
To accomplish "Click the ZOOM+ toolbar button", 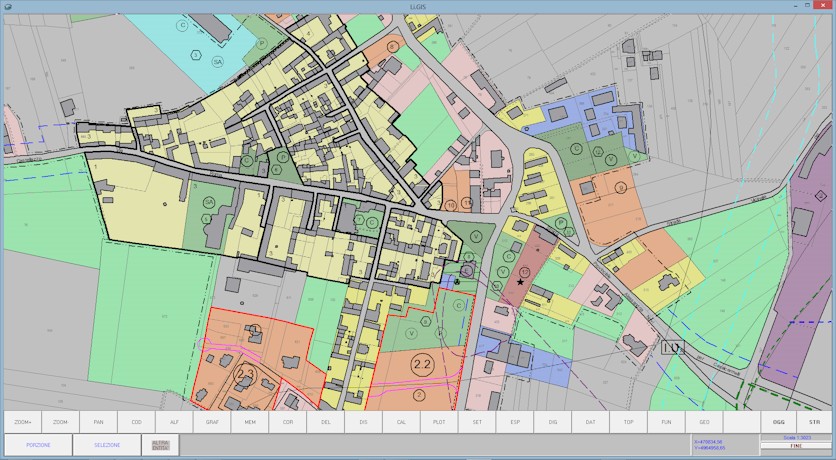I will click(23, 422).
